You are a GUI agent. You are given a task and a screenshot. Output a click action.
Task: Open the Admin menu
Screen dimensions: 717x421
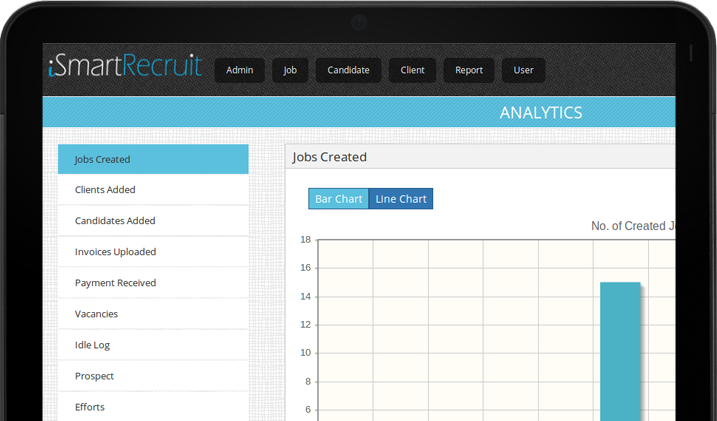(240, 70)
